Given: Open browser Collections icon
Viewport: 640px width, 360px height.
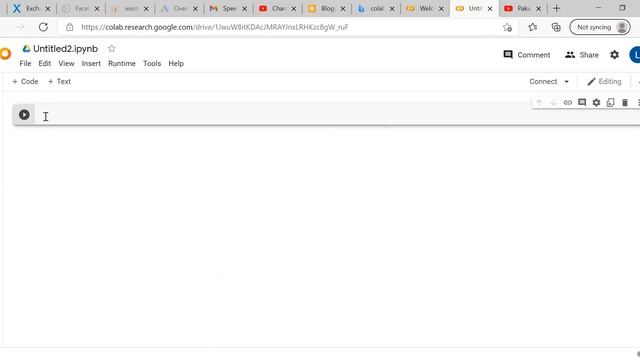Looking at the screenshot, I should point(556,27).
